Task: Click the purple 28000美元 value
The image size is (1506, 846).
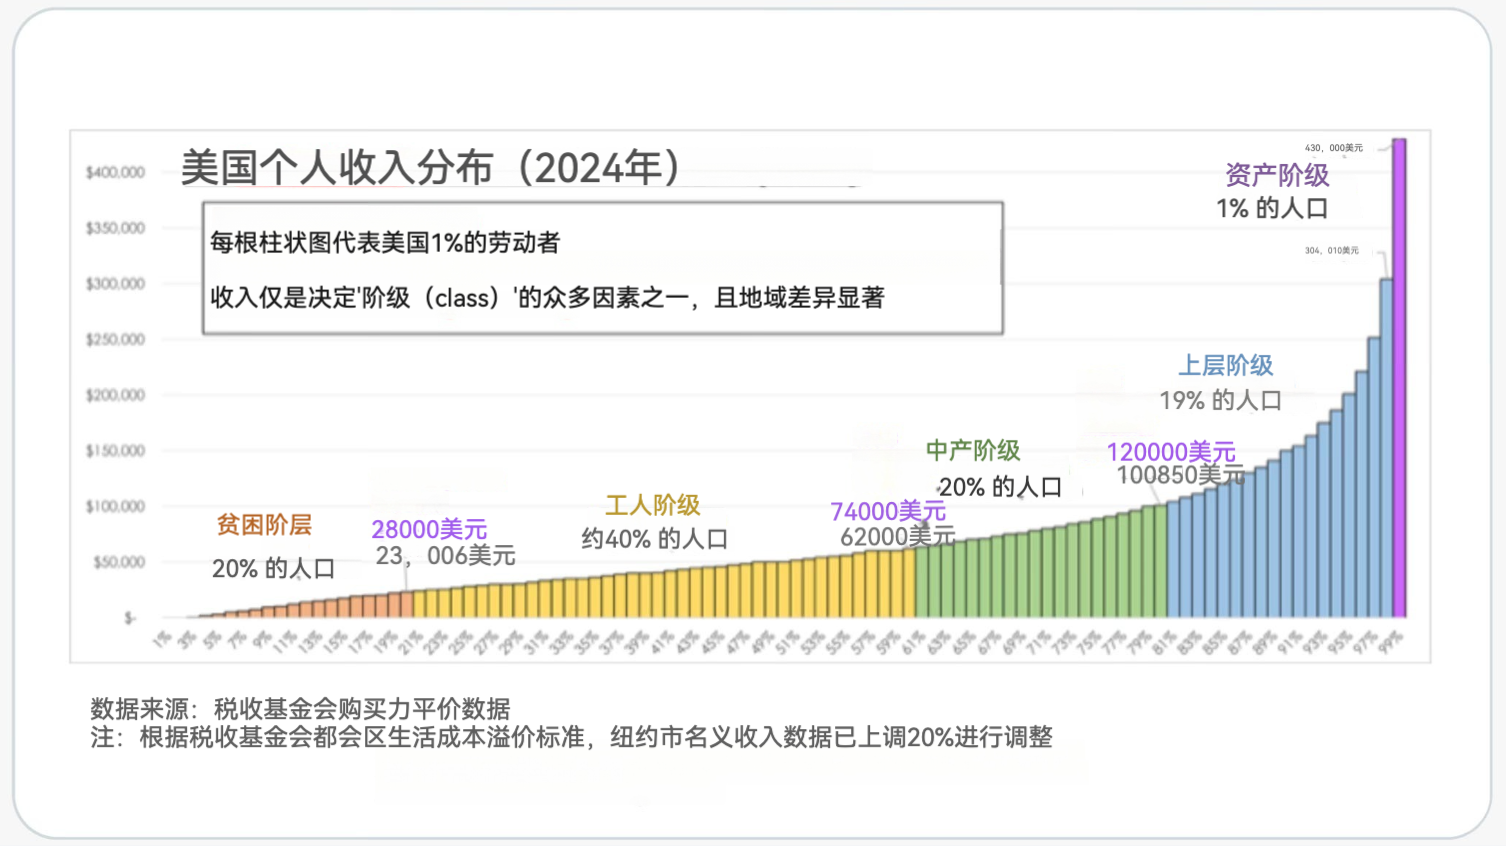Action: click(x=429, y=530)
